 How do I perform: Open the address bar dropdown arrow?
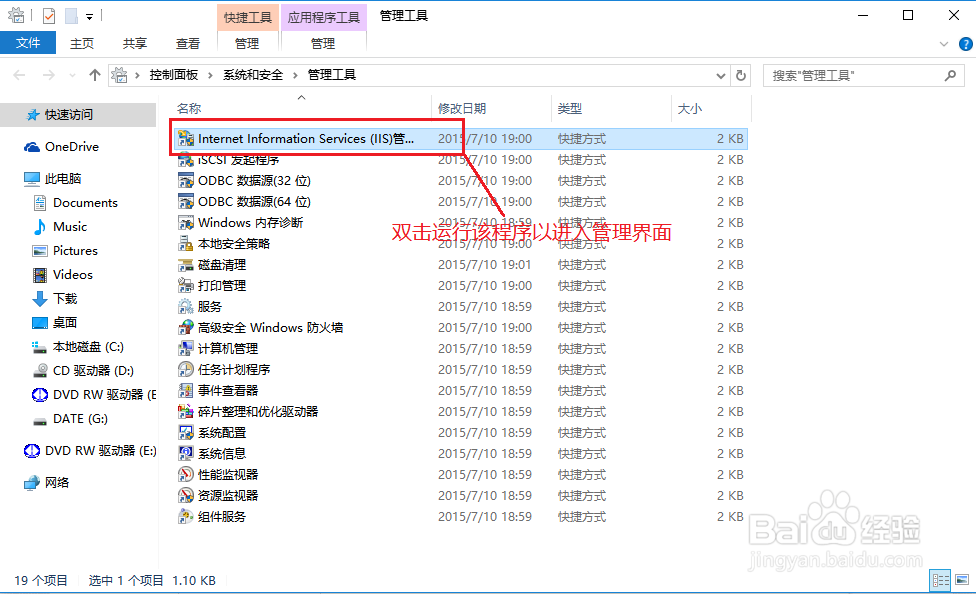point(720,74)
